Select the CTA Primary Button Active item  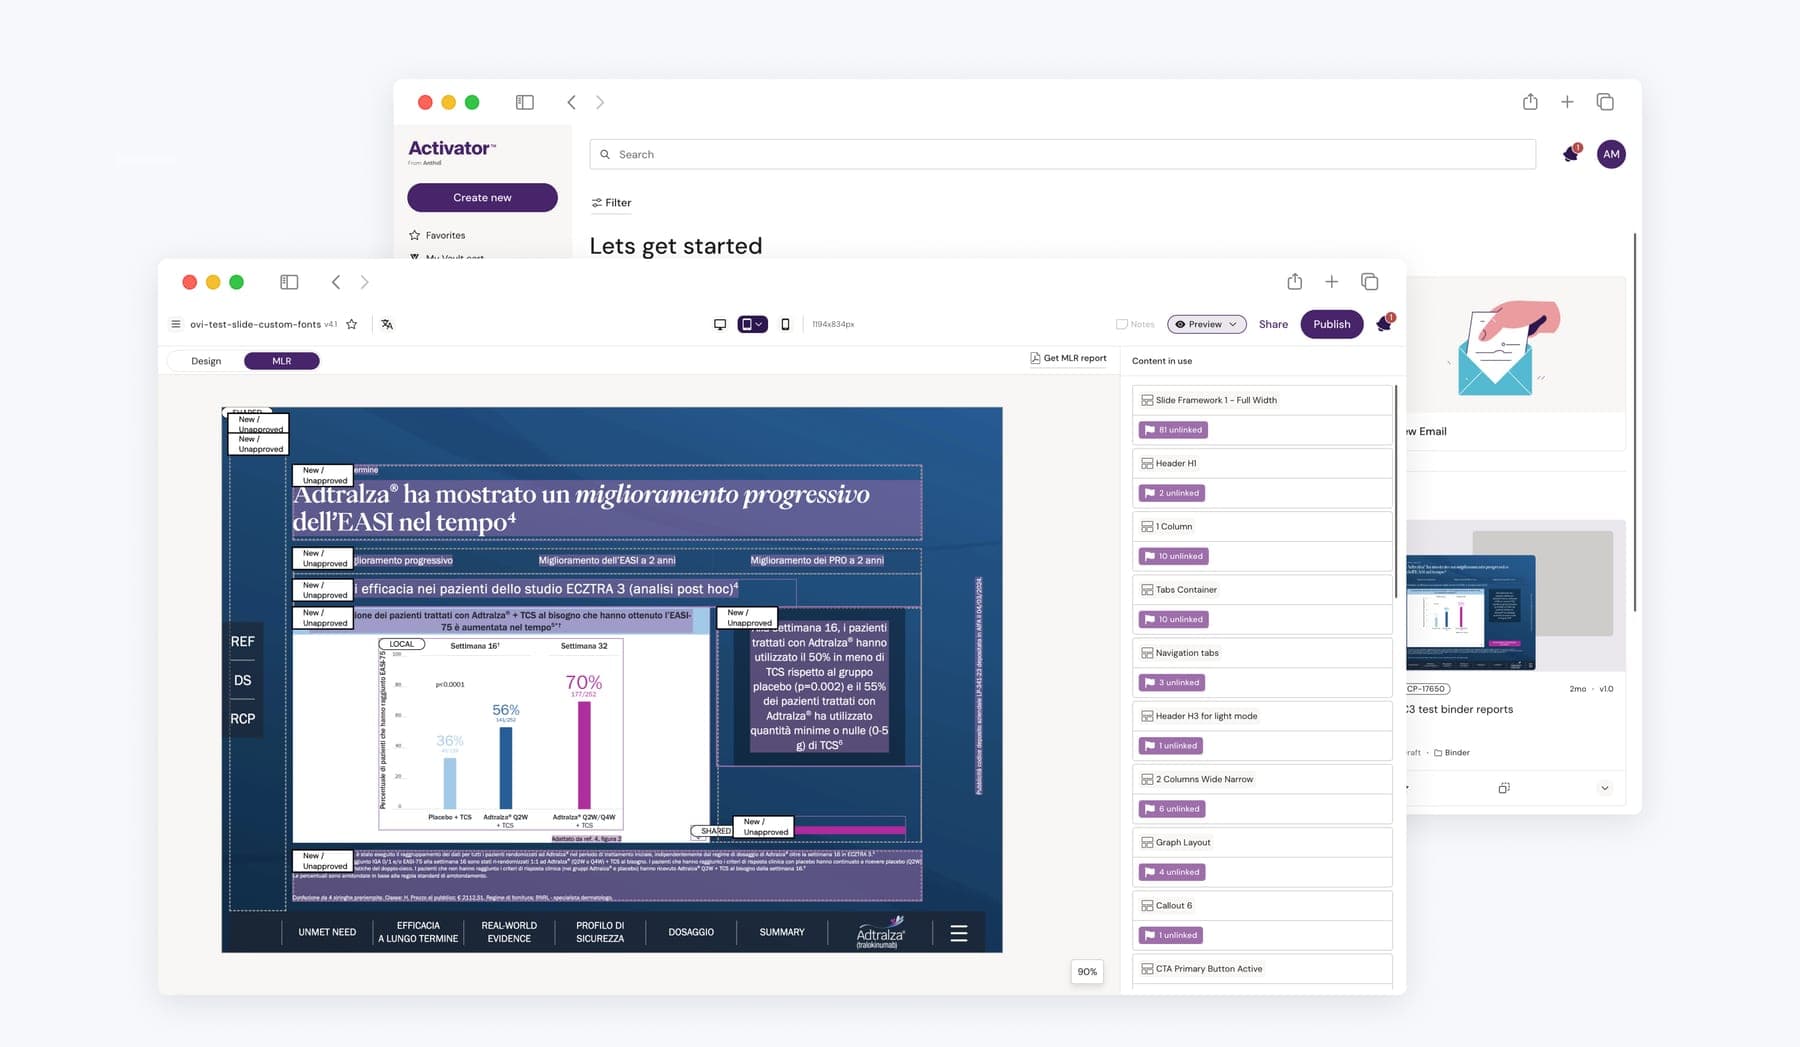pos(1262,968)
